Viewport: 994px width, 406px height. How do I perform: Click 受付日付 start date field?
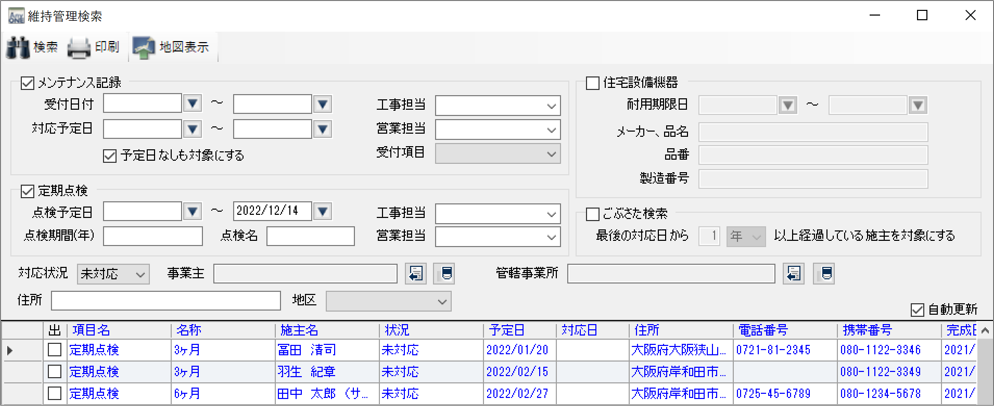coord(143,103)
